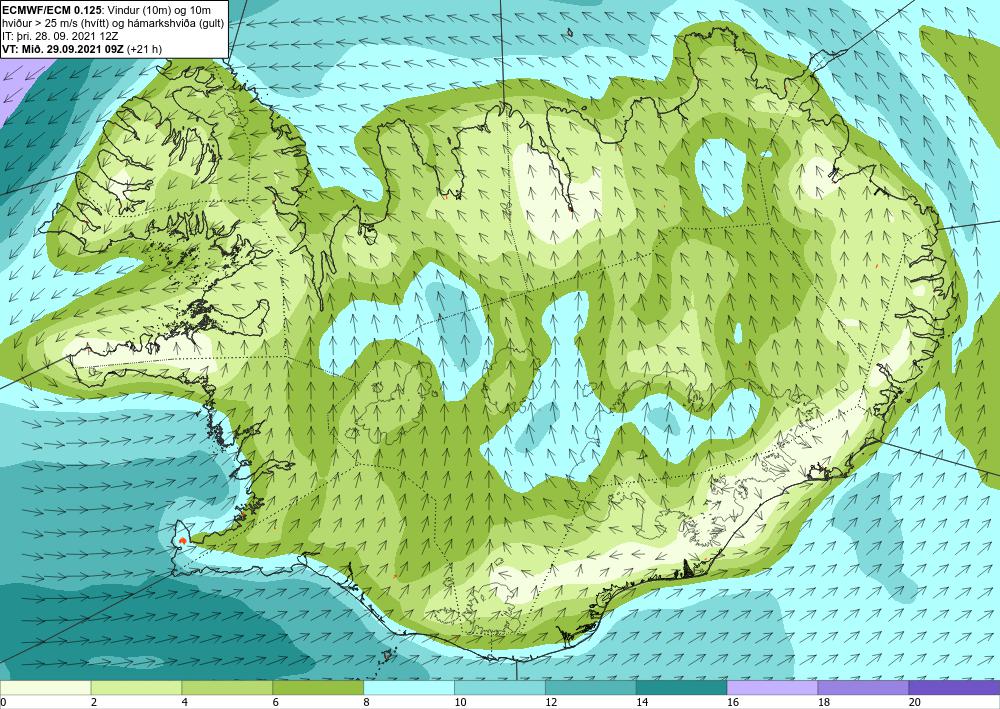Click the legend scale label '4'
The width and height of the screenshot is (1000, 709).
pyautogui.click(x=184, y=703)
